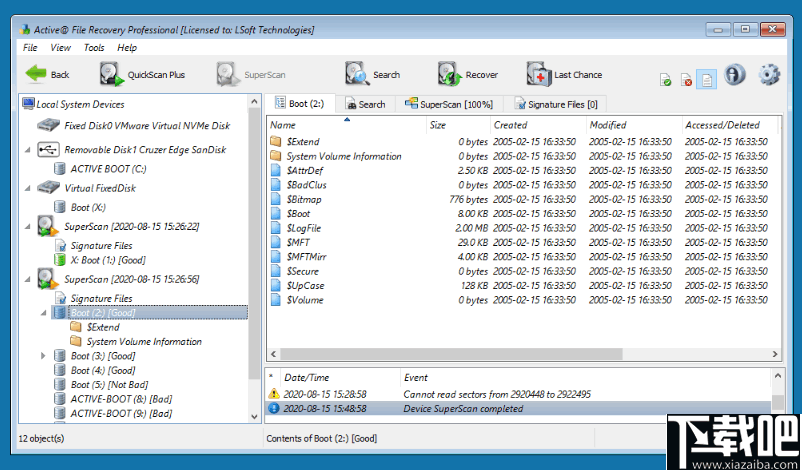Image resolution: width=802 pixels, height=470 pixels.
Task: Collapse SuperScan 15:26:56 tree node
Action: click(28, 280)
